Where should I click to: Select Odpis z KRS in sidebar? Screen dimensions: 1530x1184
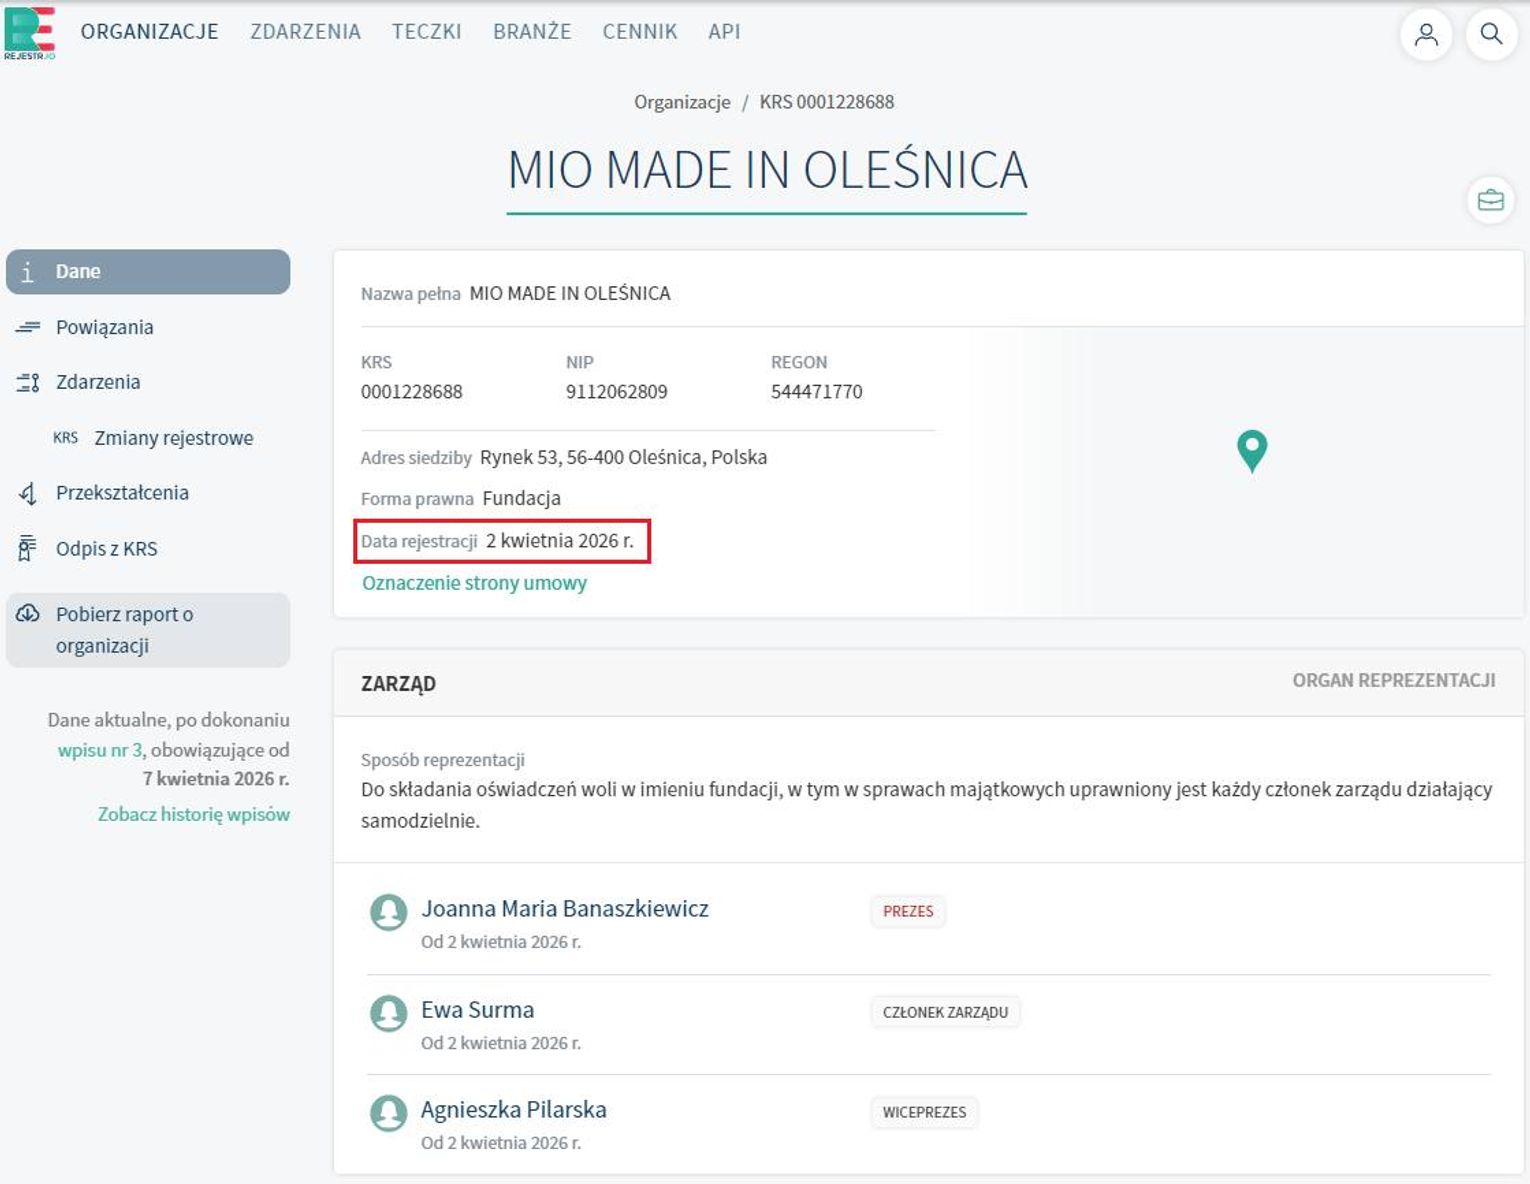click(x=106, y=549)
